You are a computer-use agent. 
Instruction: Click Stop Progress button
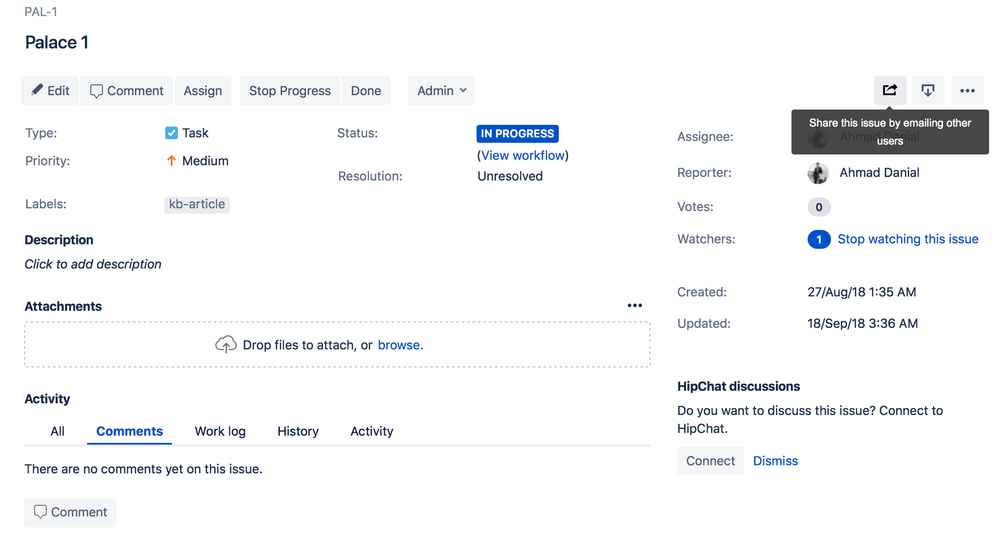[x=290, y=91]
